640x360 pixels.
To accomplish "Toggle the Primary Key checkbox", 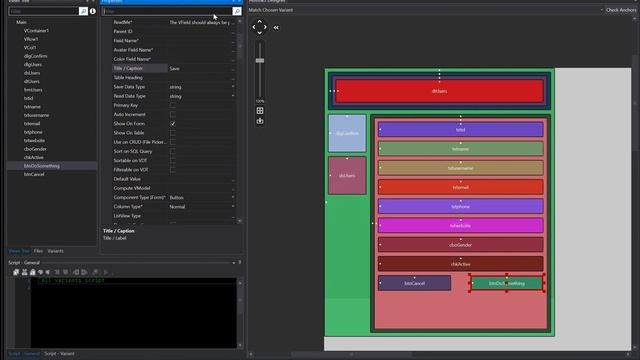I will click(173, 105).
